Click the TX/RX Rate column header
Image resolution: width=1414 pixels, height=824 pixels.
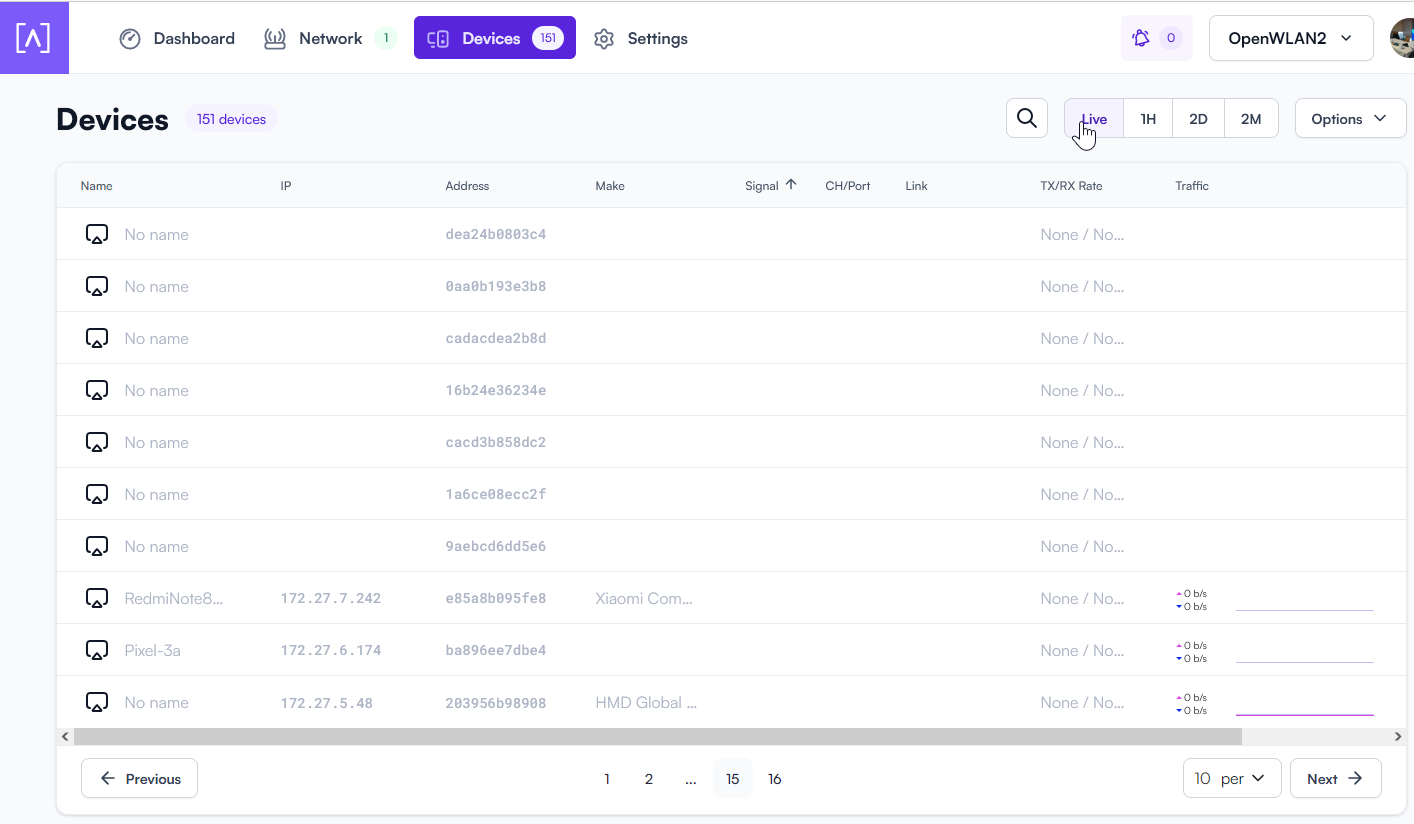click(x=1071, y=186)
